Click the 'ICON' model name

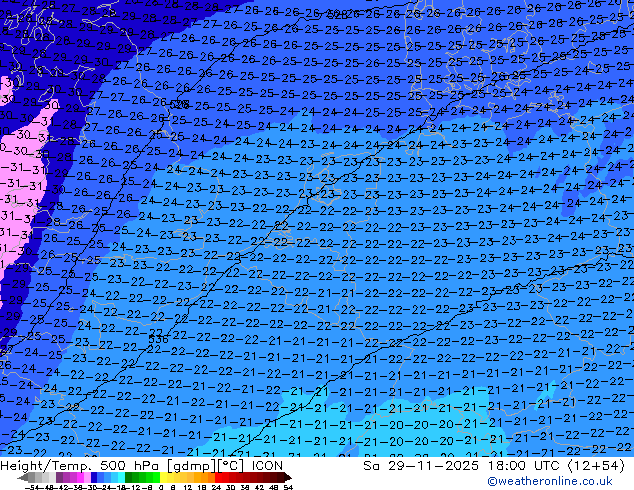click(x=267, y=466)
